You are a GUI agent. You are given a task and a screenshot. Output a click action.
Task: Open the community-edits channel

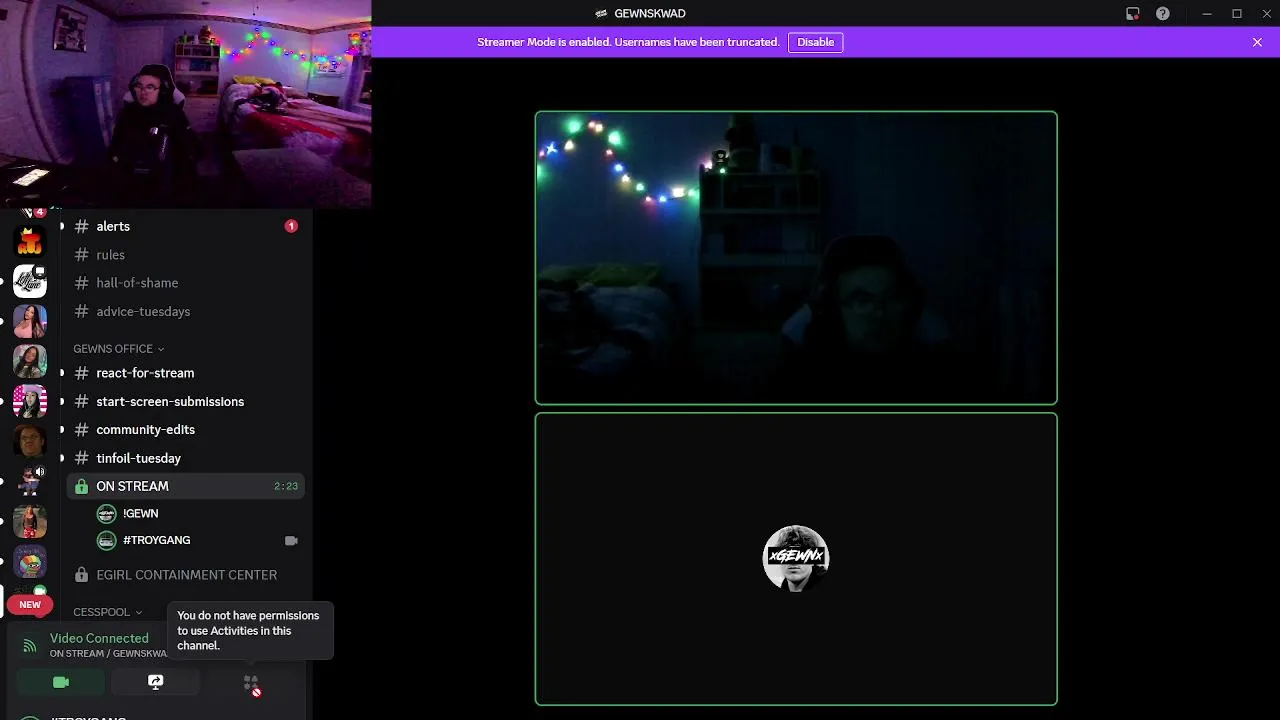(x=186, y=429)
